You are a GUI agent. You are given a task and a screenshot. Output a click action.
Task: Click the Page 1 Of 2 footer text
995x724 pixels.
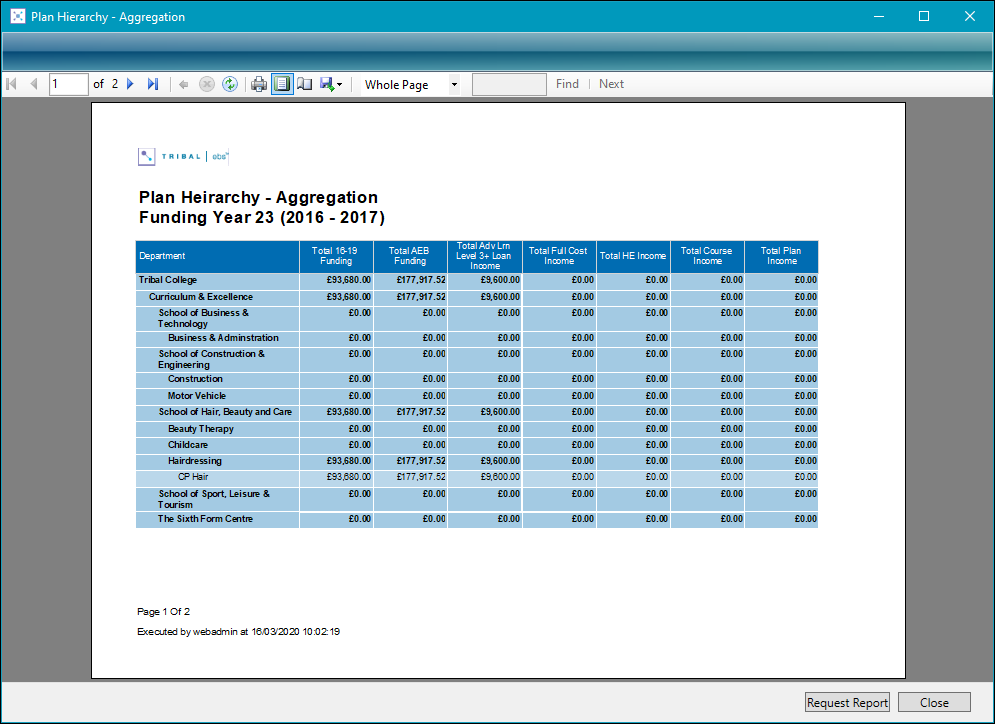click(164, 612)
